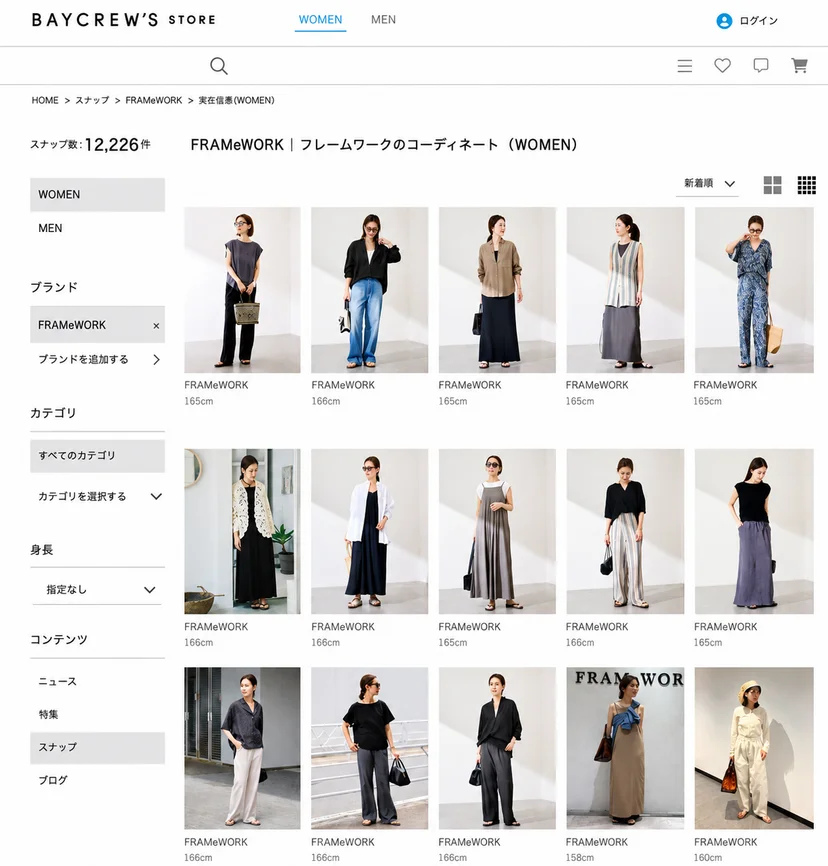Open snap with cream outfit and hat
Image resolution: width=828 pixels, height=866 pixels.
[754, 748]
